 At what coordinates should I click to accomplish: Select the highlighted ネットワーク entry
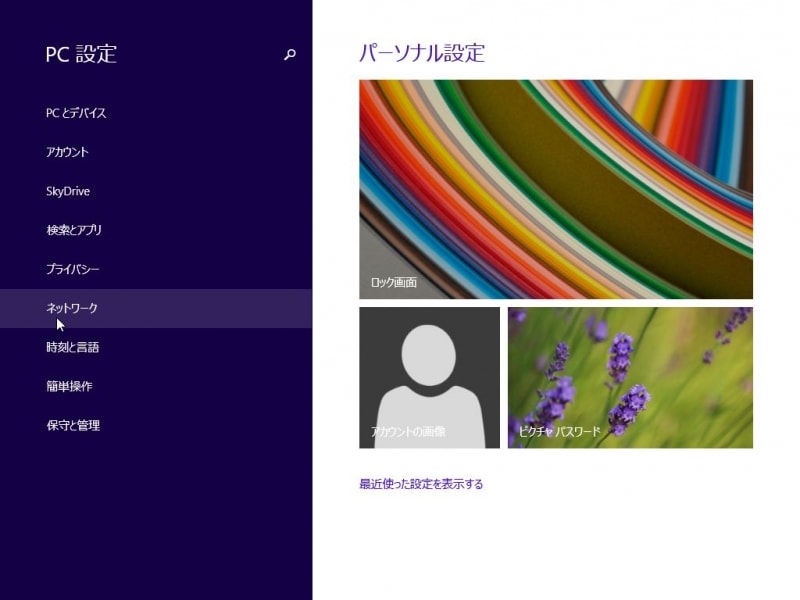click(x=70, y=308)
